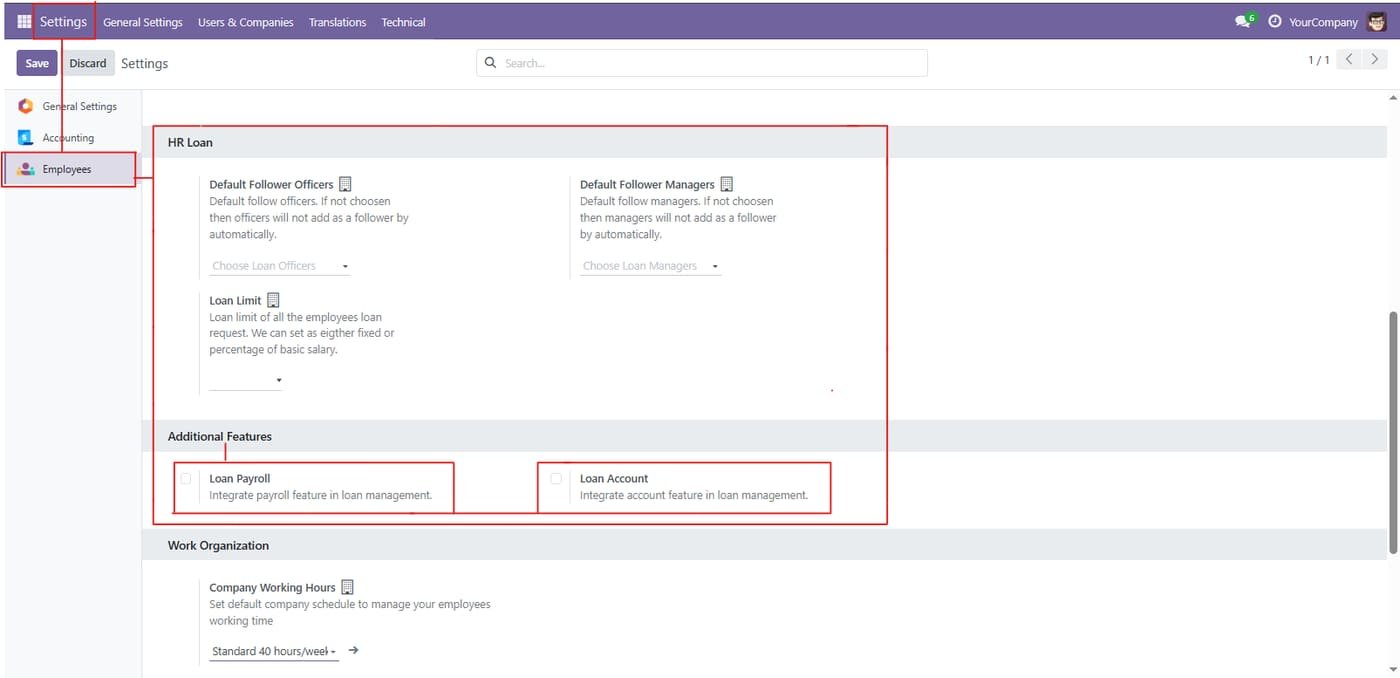Image resolution: width=1400 pixels, height=678 pixels.
Task: Enable the Loan Payroll checkbox
Action: 186,478
